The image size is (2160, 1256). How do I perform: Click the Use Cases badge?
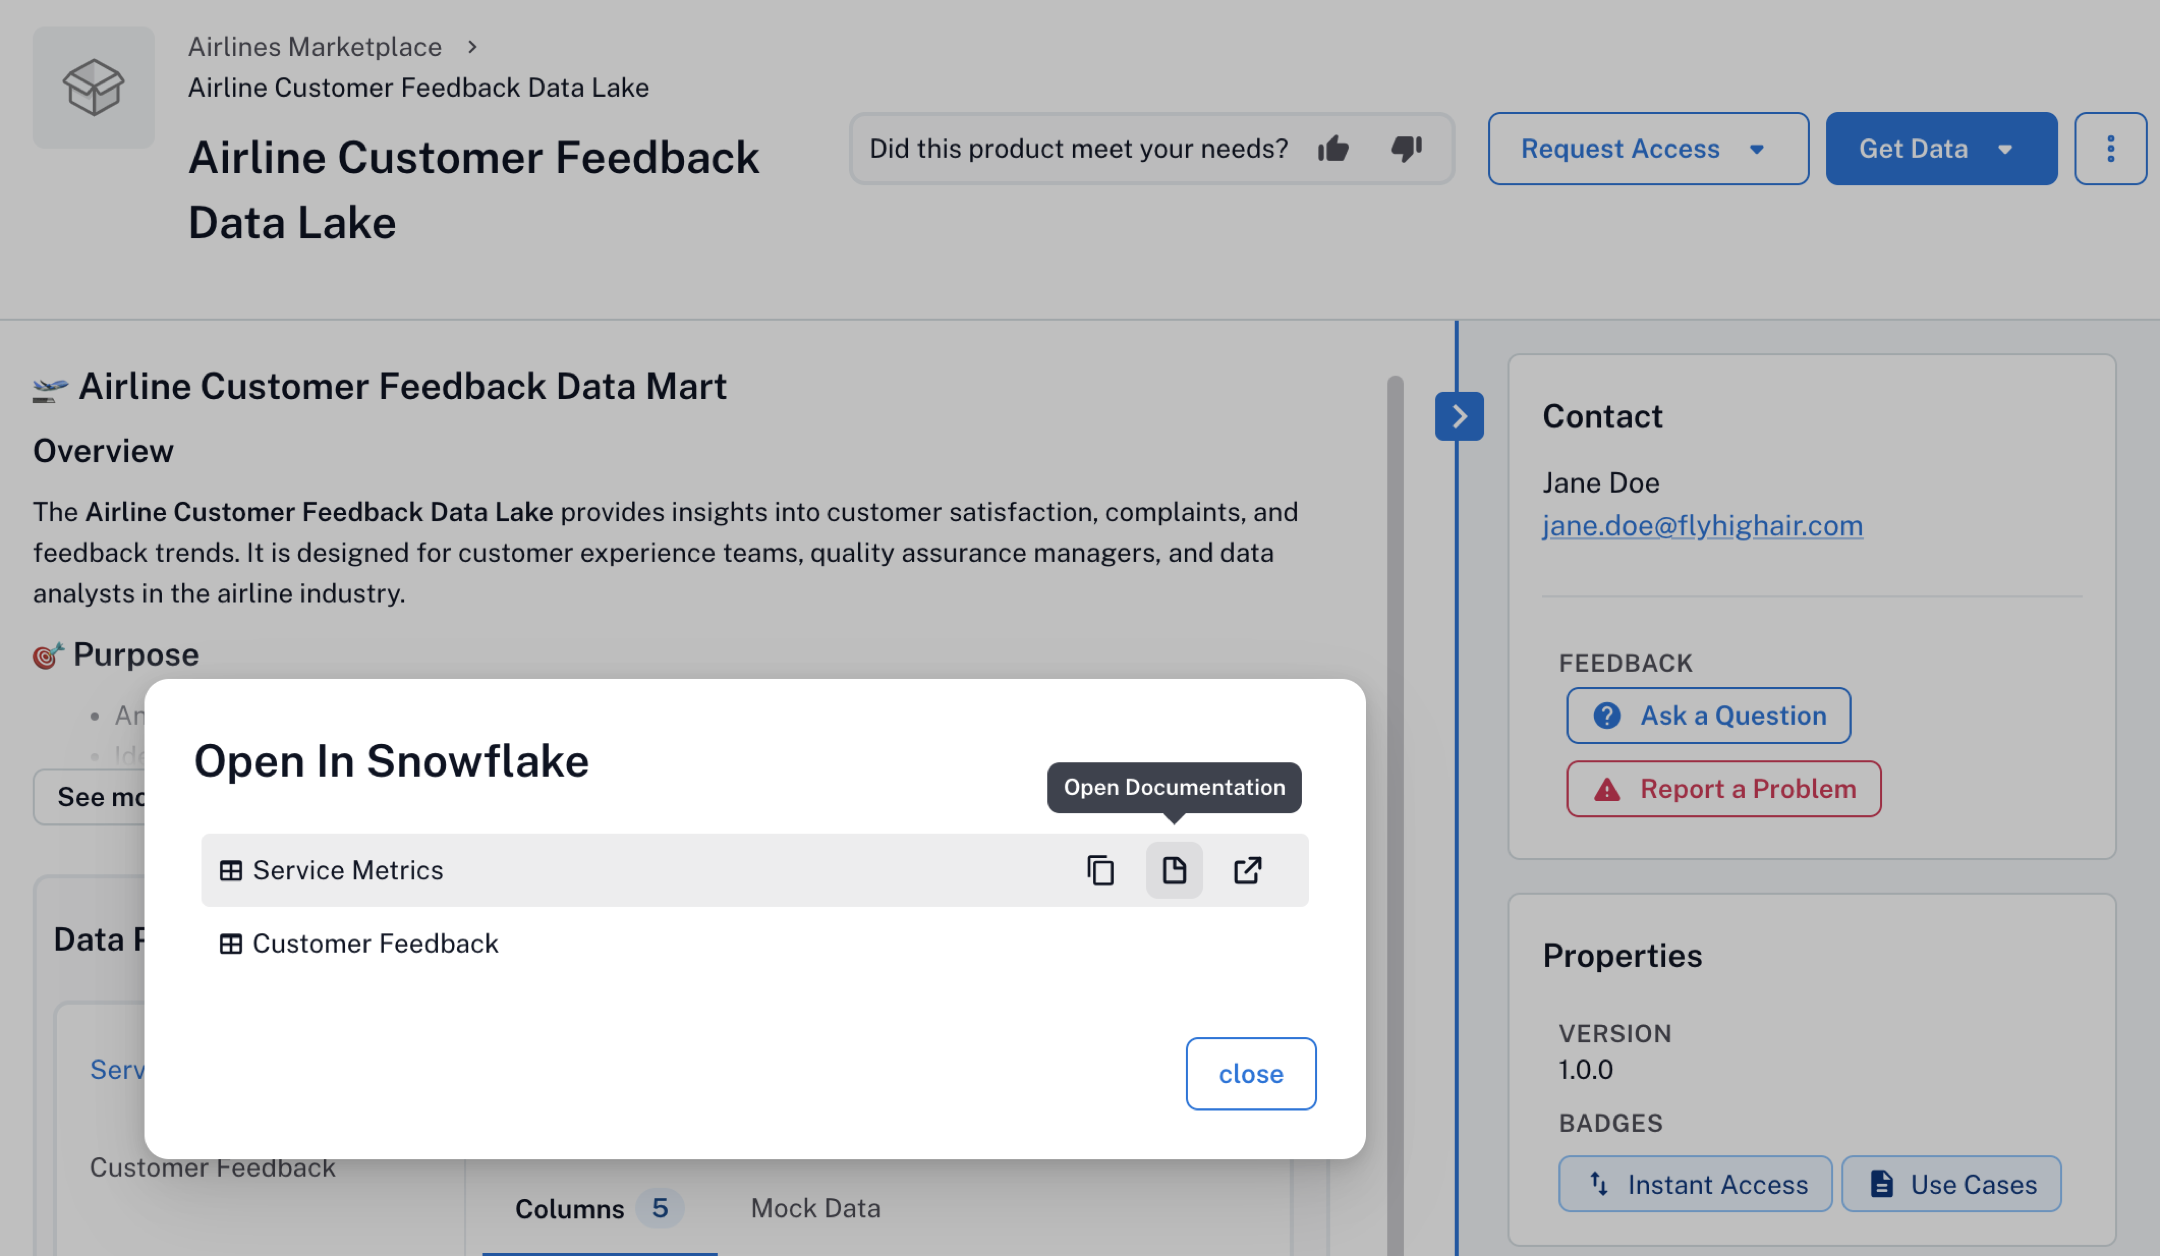coord(1951,1184)
